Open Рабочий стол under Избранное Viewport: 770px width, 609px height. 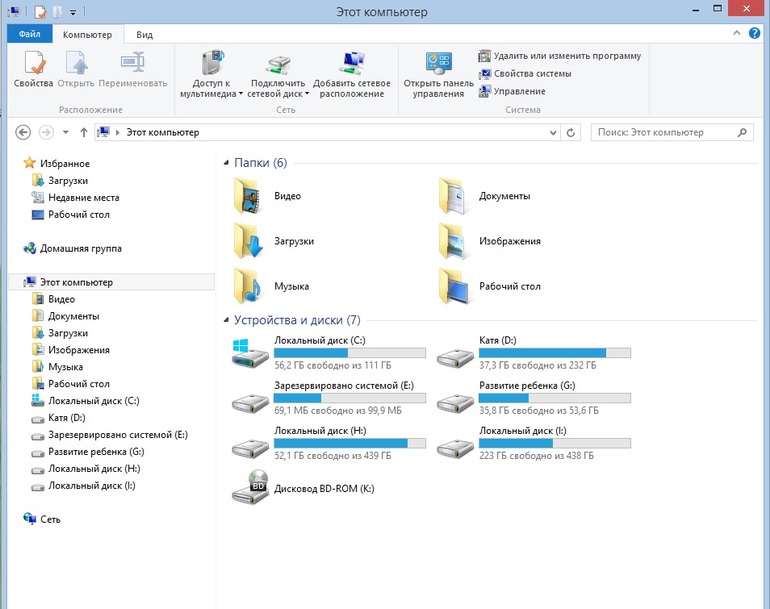(79, 215)
